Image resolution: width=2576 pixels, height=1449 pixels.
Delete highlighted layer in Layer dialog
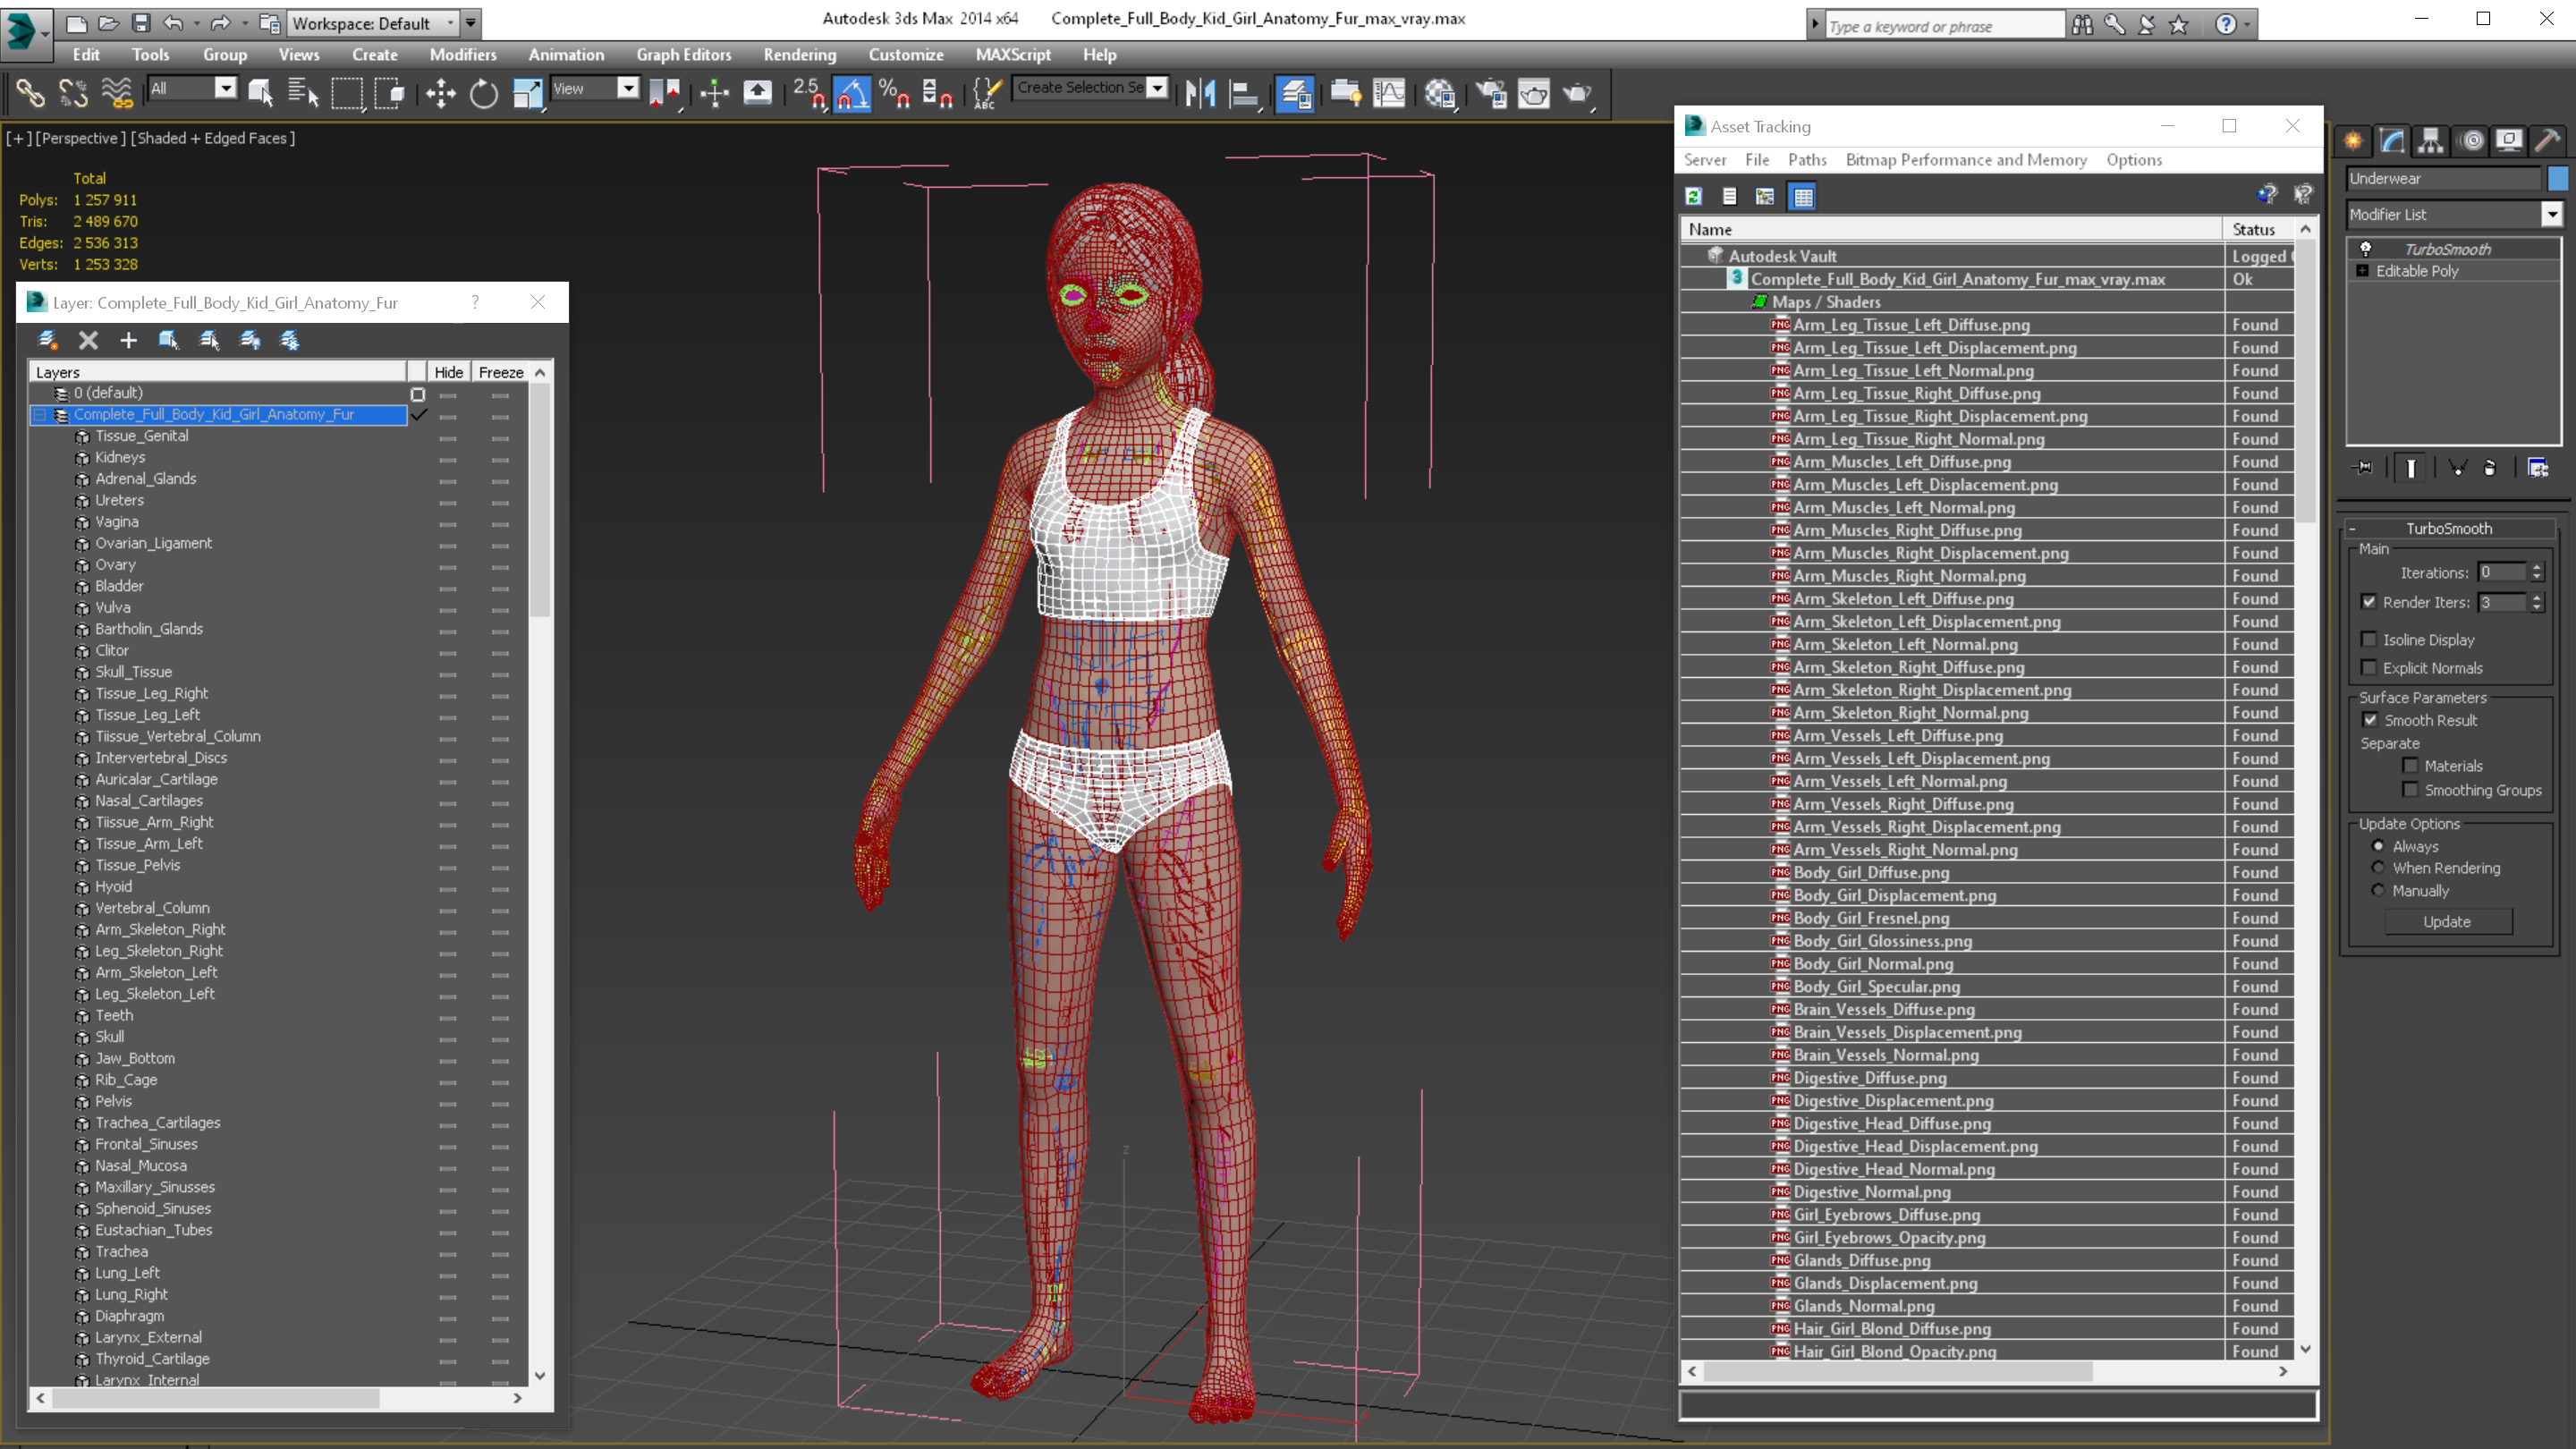88,341
